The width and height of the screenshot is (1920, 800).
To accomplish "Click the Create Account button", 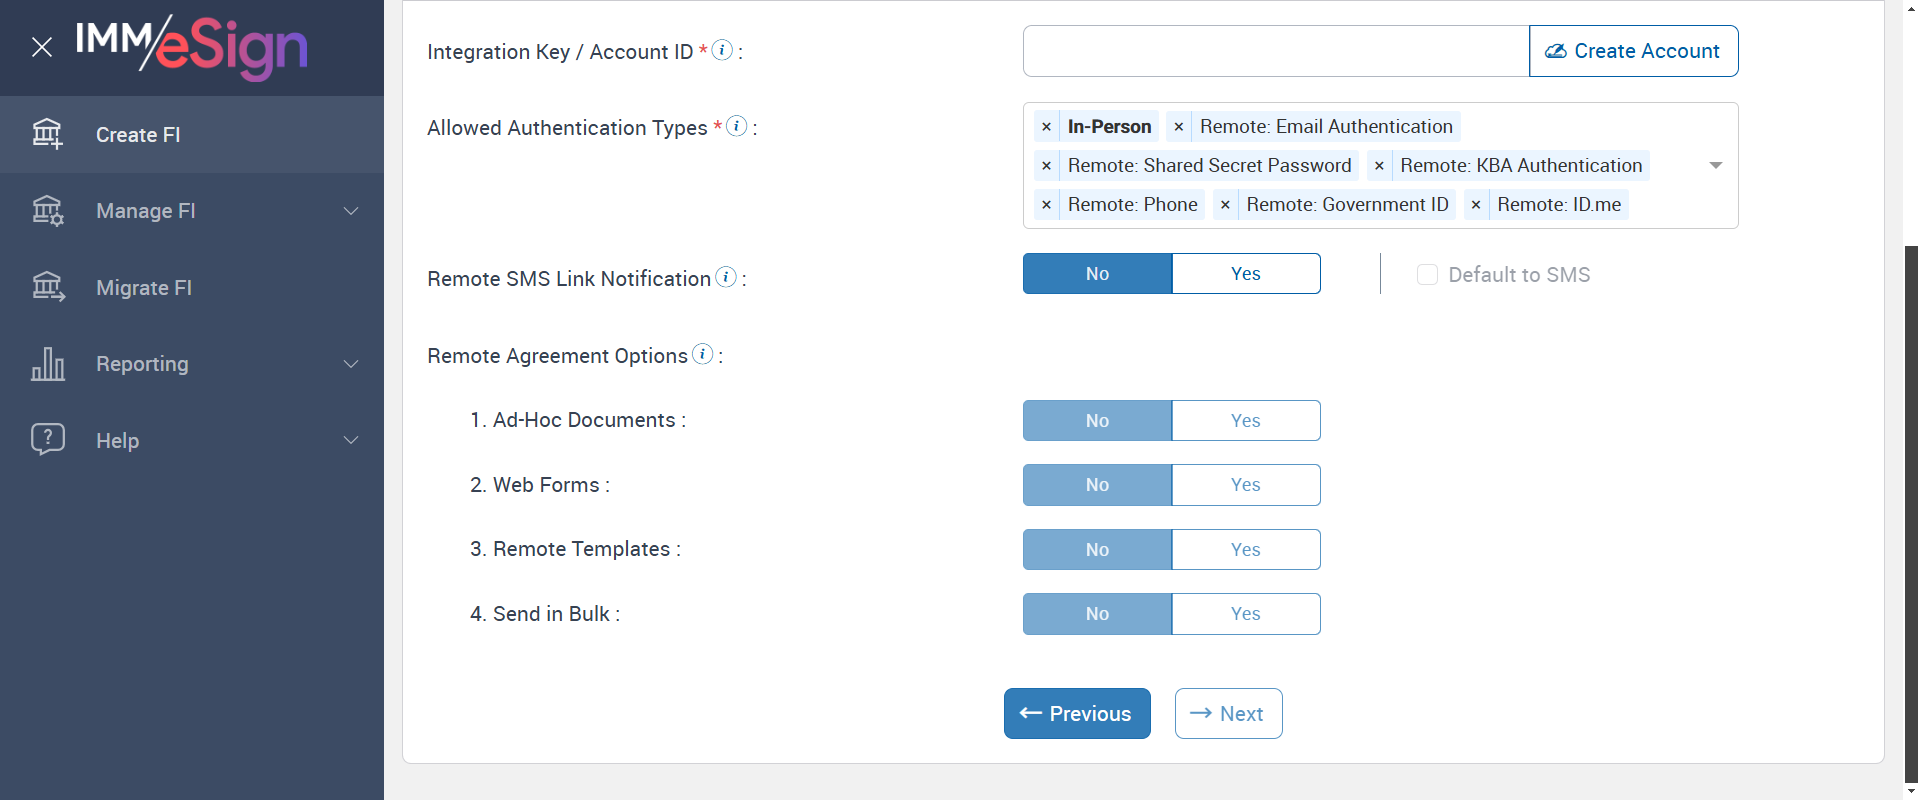I will pyautogui.click(x=1633, y=51).
